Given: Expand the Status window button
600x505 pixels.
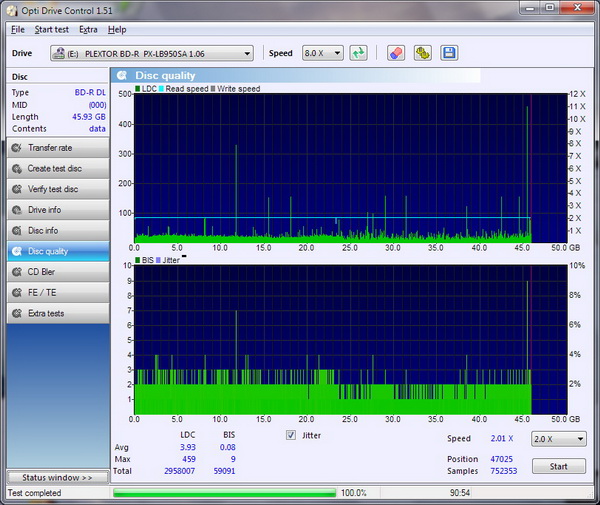Looking at the screenshot, I should click(57, 477).
